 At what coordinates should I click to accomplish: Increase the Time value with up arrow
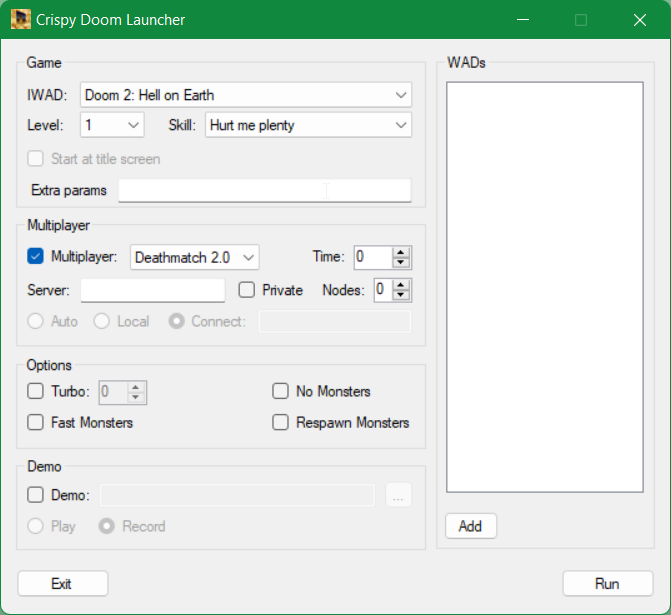pos(401,252)
